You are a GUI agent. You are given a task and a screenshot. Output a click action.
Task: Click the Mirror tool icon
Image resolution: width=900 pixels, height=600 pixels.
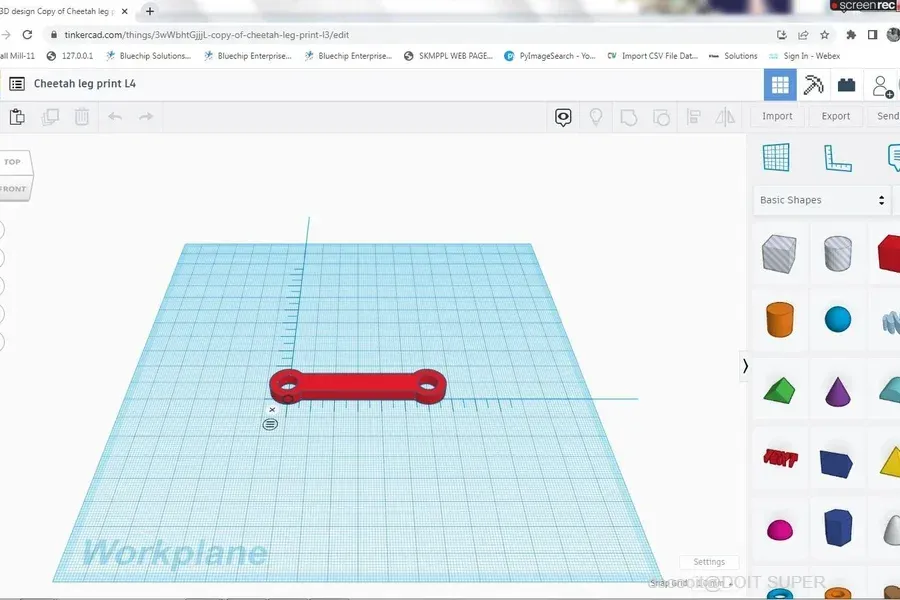pos(725,117)
